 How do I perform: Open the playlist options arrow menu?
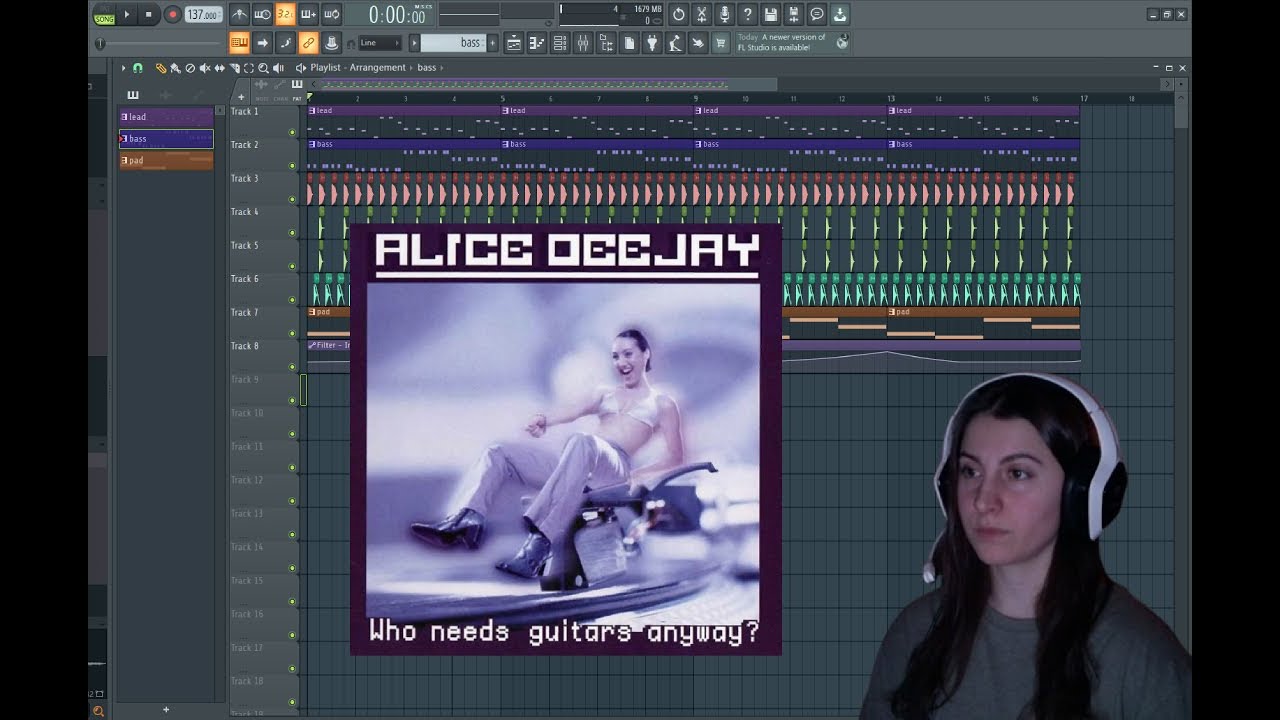click(123, 68)
